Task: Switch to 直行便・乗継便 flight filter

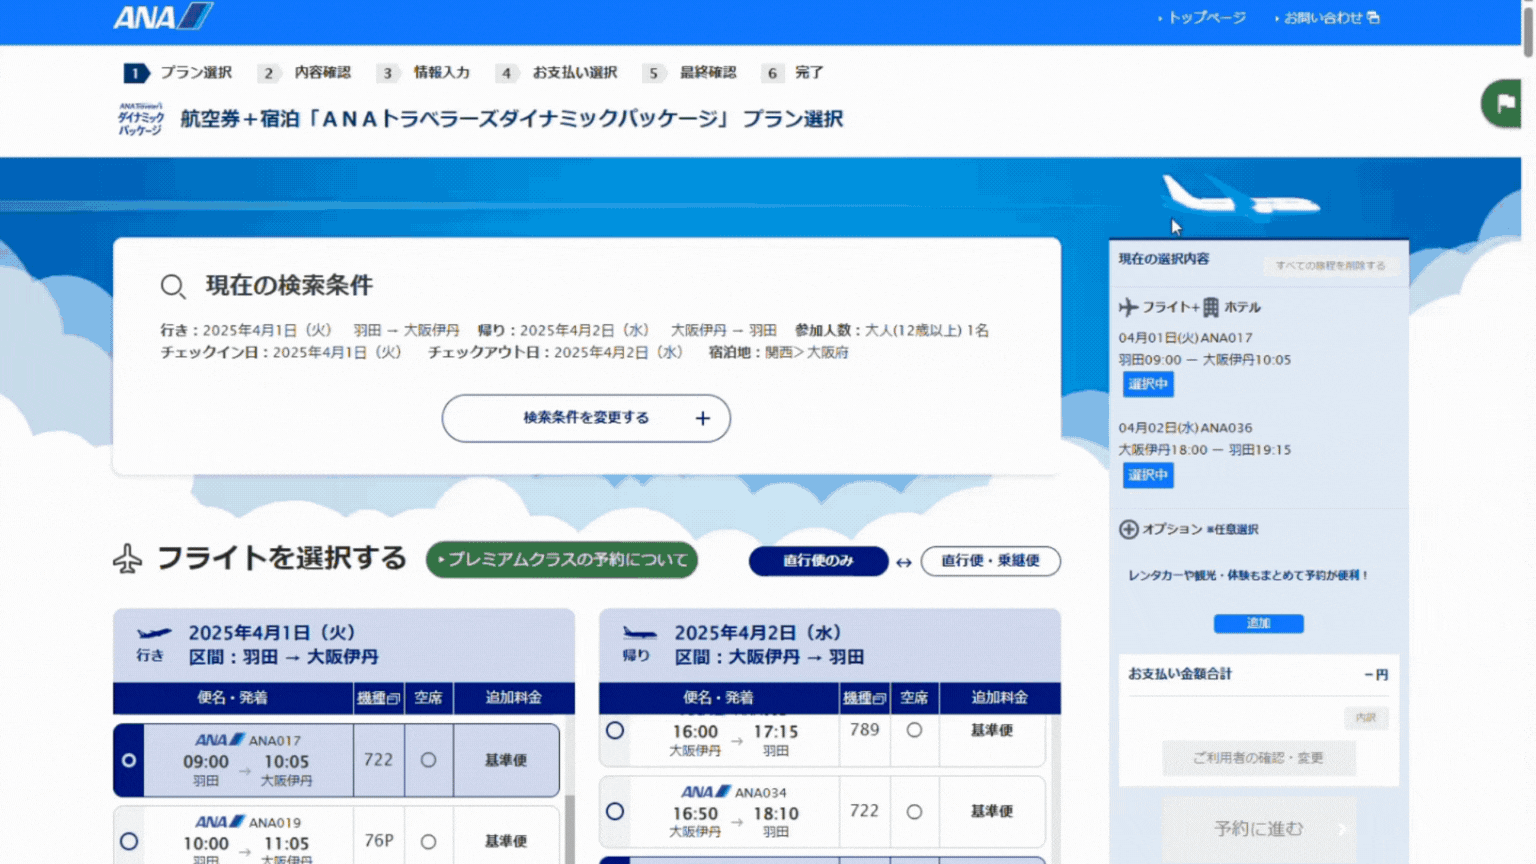Action: point(990,561)
